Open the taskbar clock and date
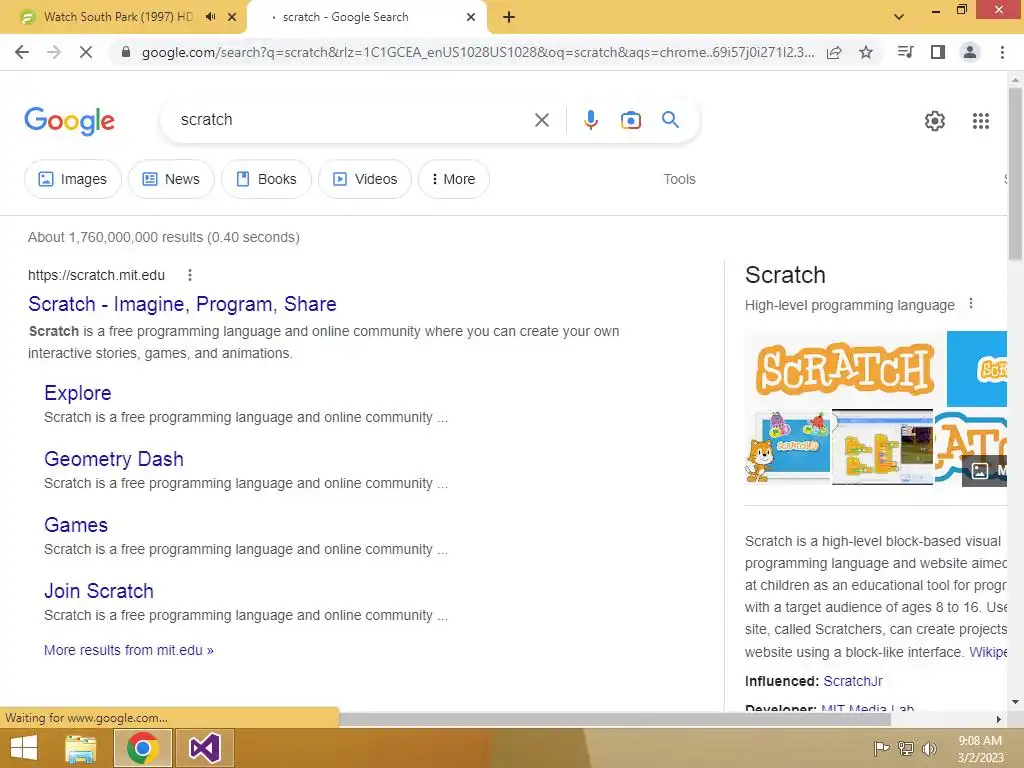 980,749
